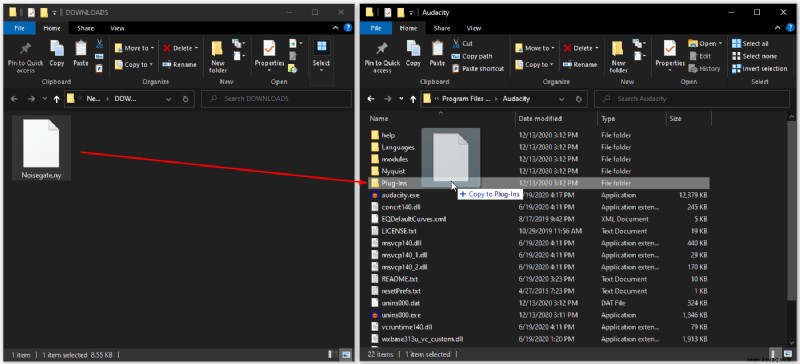Open Move to dropdown in DOWNLOADS window

(134, 48)
